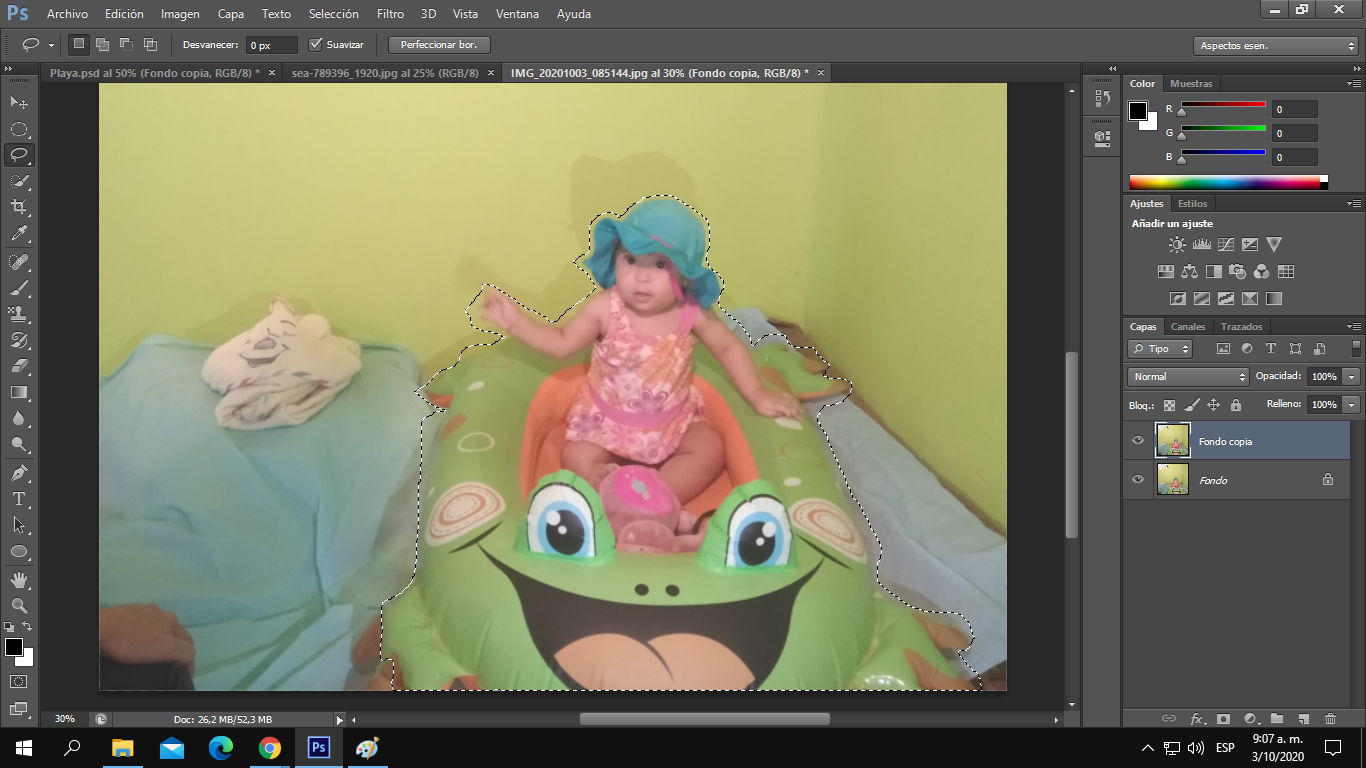
Task: Open the Aspectos esen. workspace dropdown
Action: tap(1275, 46)
